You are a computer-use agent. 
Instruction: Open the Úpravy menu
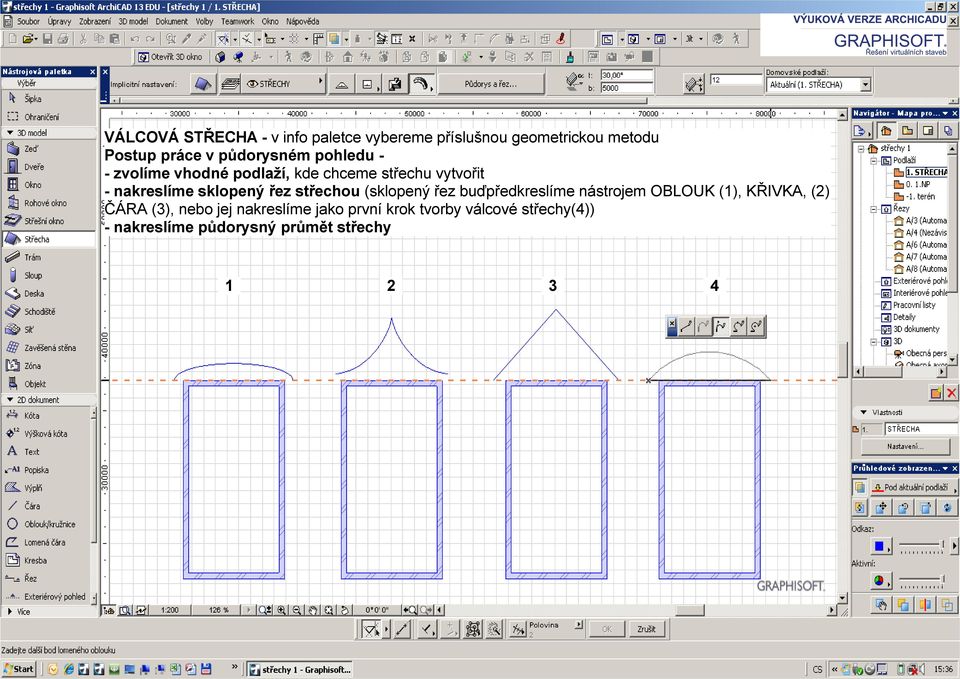59,21
